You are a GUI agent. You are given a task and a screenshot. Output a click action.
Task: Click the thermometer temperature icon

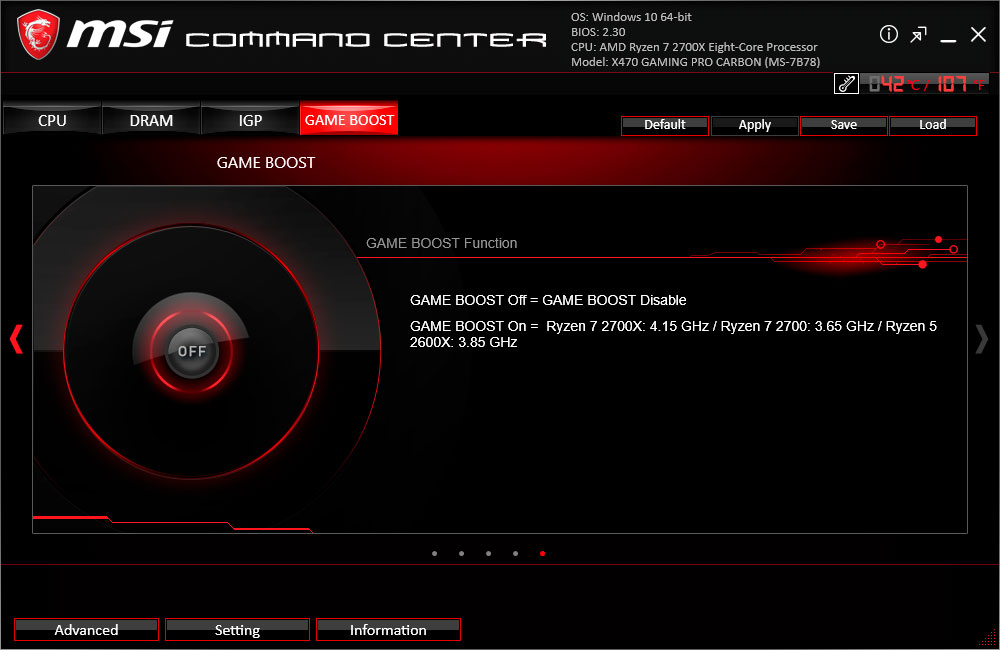tap(846, 84)
